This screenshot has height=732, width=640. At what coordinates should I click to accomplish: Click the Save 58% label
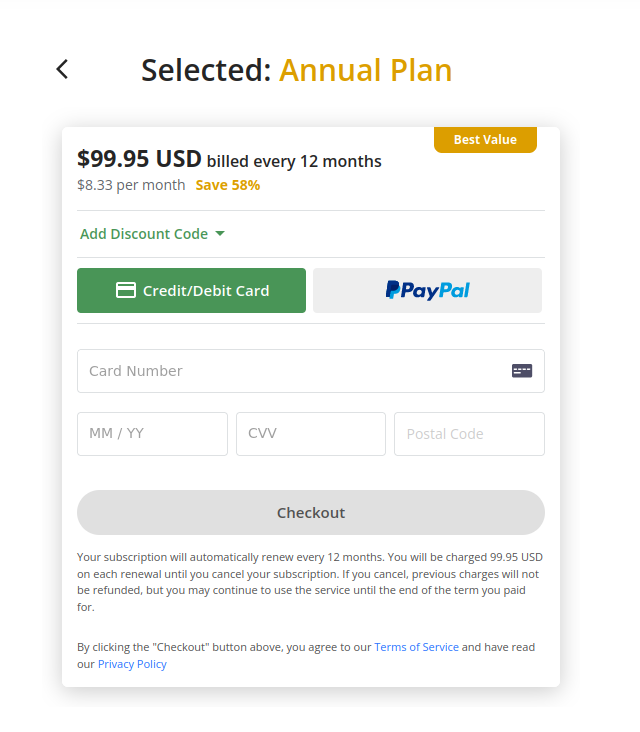[228, 185]
